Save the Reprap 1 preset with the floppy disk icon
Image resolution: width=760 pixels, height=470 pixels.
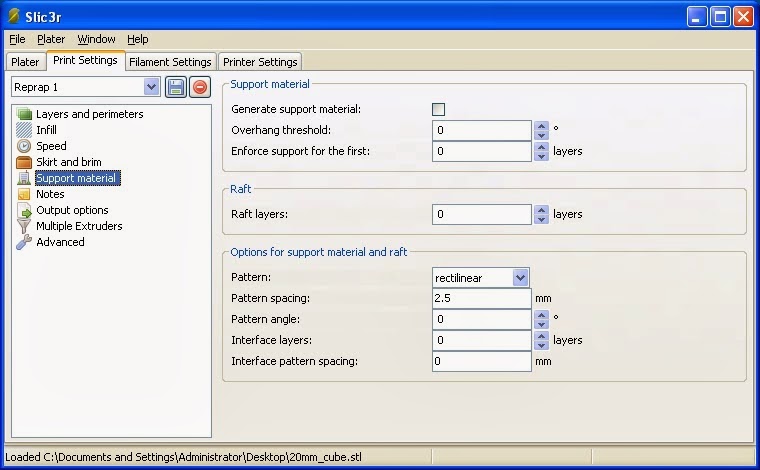[x=175, y=87]
